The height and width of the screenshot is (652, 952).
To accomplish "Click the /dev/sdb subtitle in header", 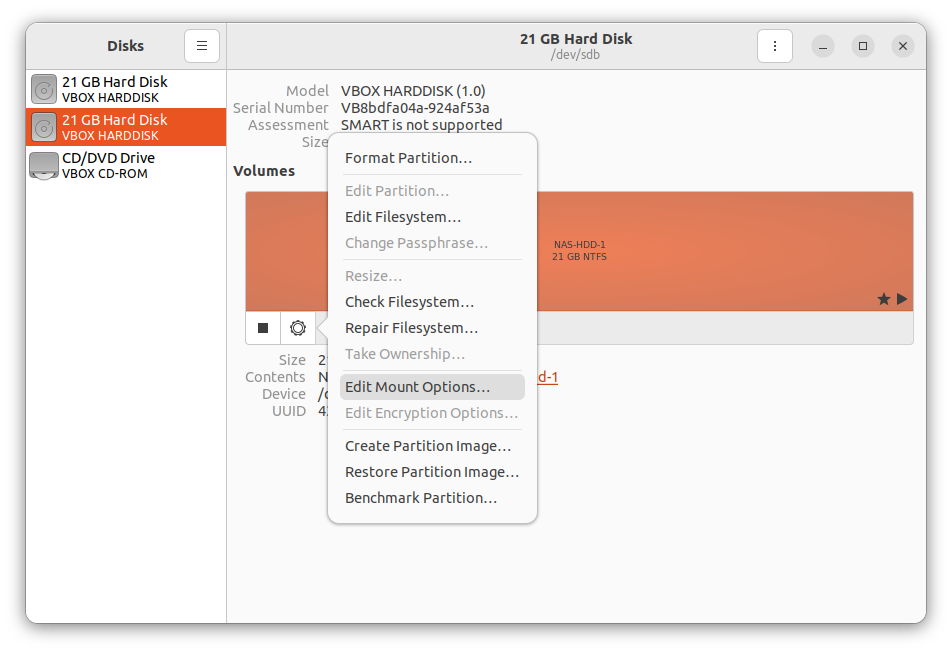I will [575, 55].
